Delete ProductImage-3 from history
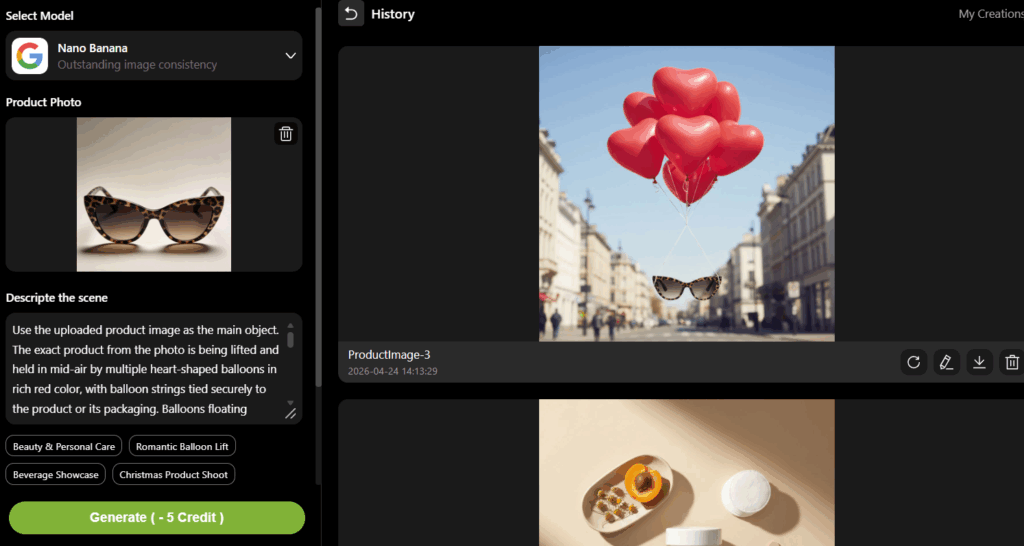1024x546 pixels. (x=1012, y=362)
